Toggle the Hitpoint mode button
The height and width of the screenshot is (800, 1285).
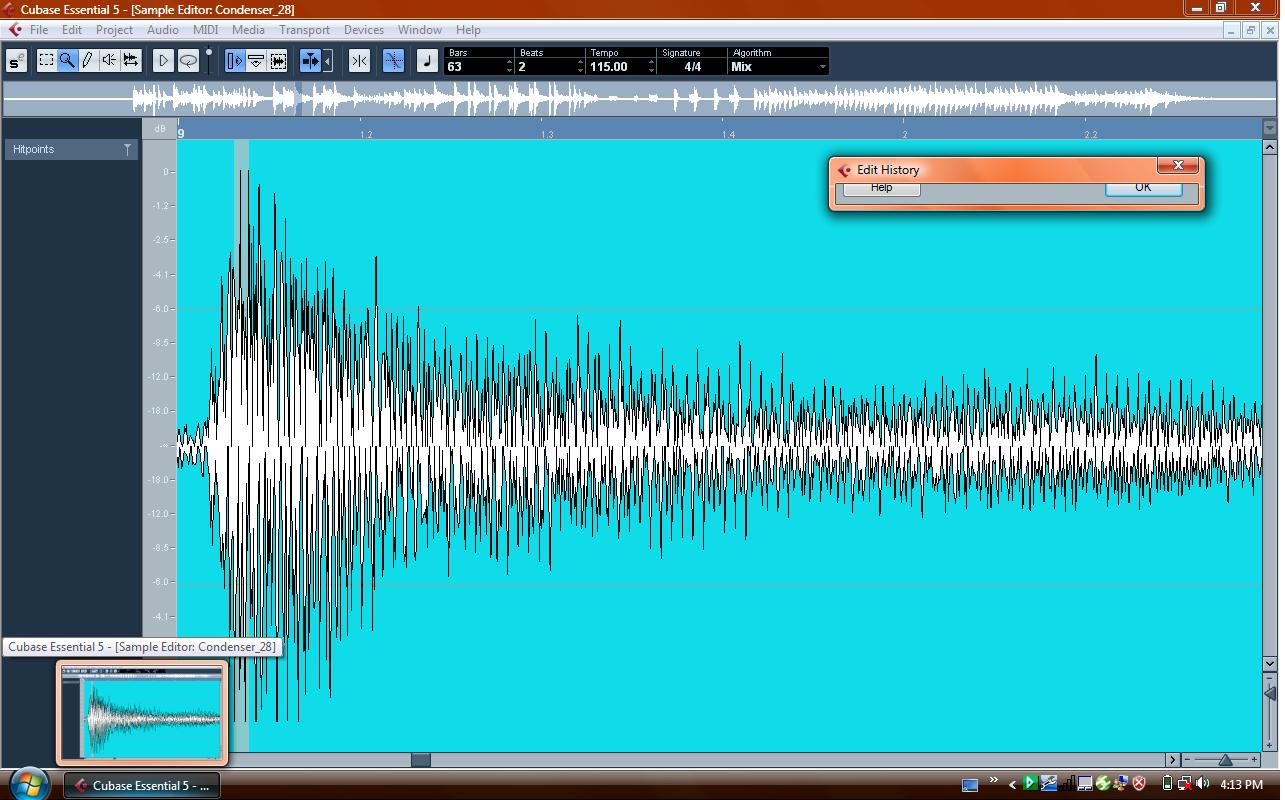393,61
